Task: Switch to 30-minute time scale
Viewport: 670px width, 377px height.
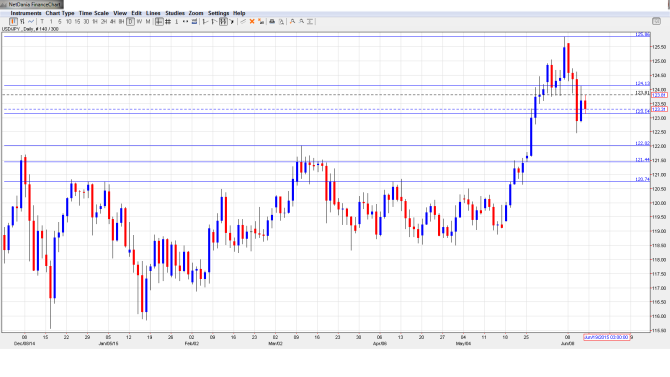Action: [x=86, y=21]
